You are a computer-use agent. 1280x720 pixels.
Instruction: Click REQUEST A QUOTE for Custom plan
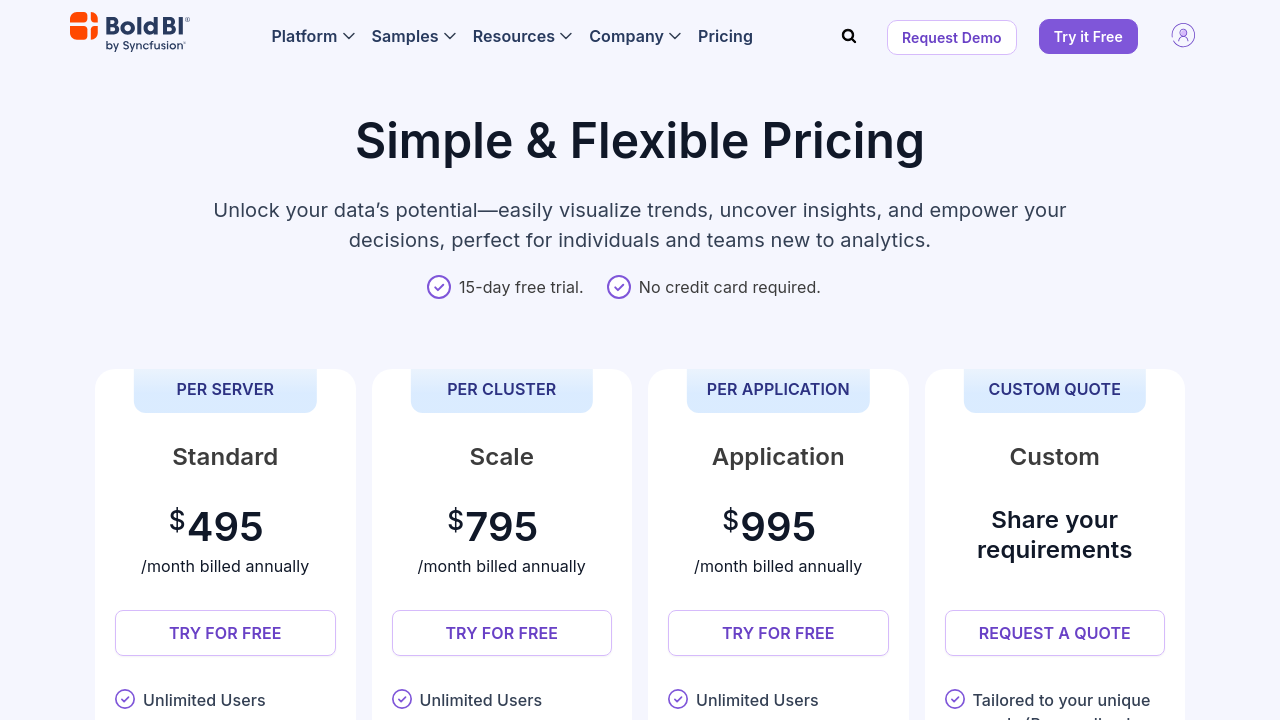[x=1055, y=633]
